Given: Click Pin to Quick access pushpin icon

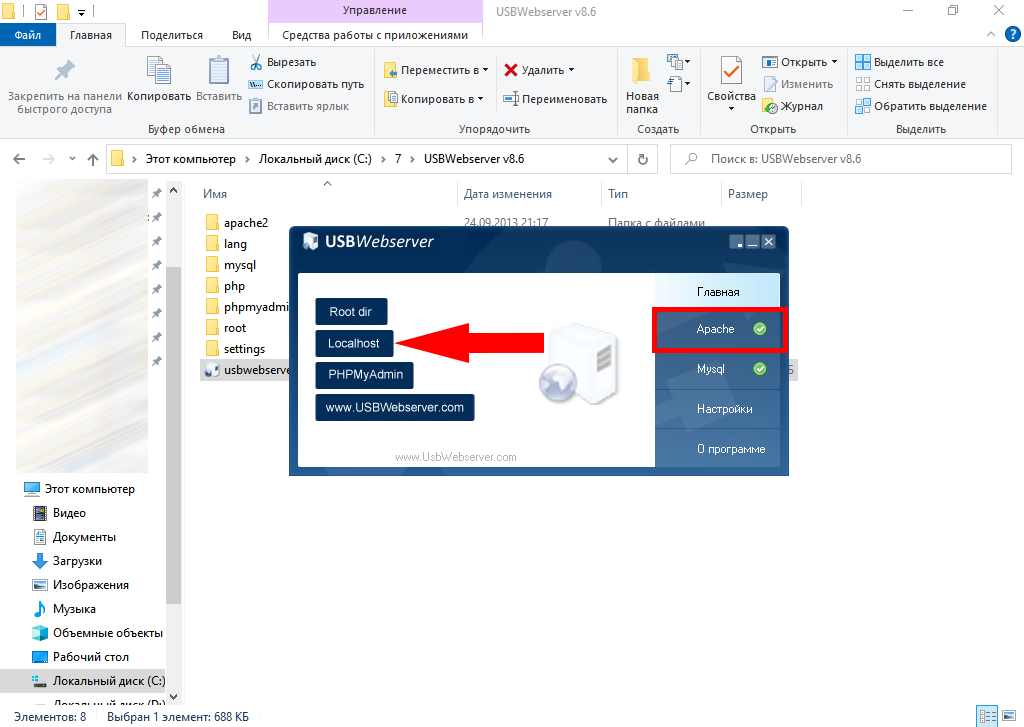Looking at the screenshot, I should click(64, 72).
